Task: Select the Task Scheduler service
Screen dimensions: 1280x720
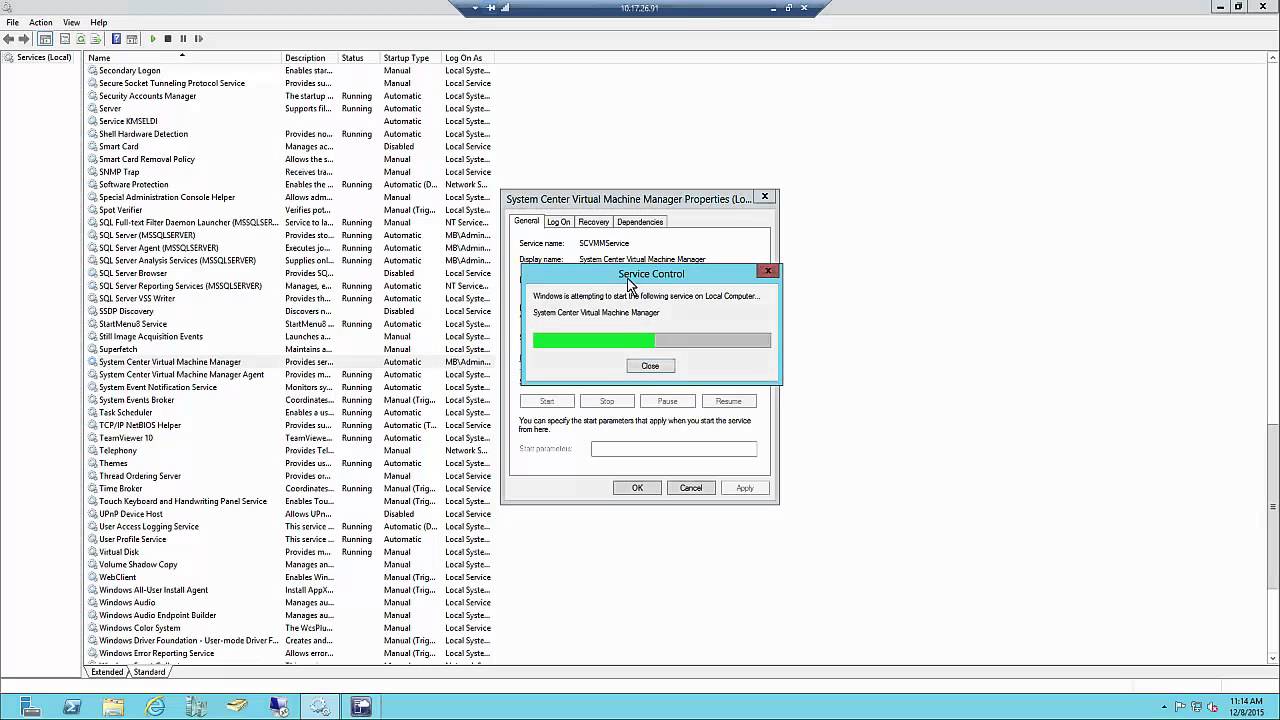Action: point(126,413)
